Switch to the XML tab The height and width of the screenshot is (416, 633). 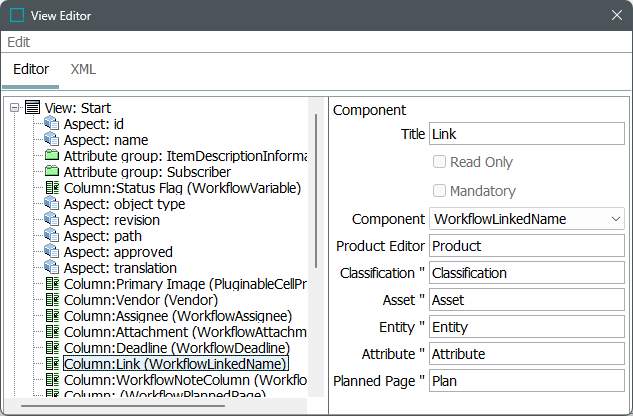pos(83,69)
